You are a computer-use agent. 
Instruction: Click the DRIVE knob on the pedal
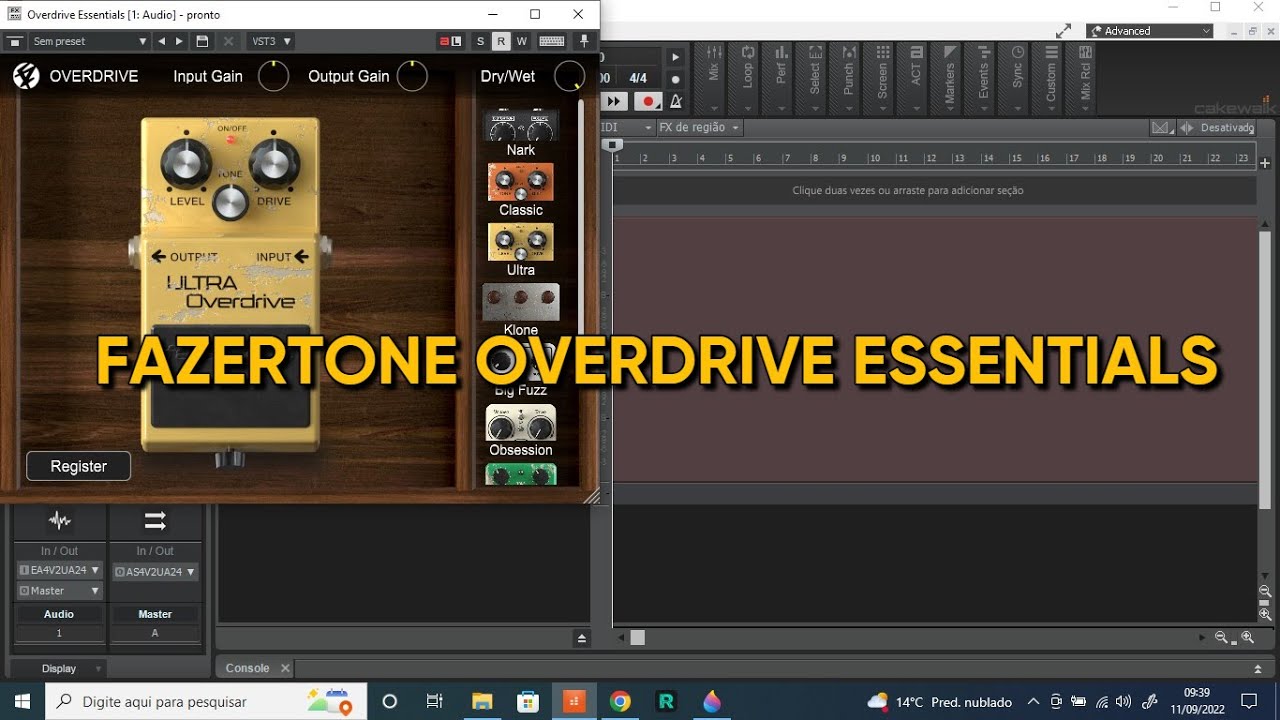[x=274, y=164]
